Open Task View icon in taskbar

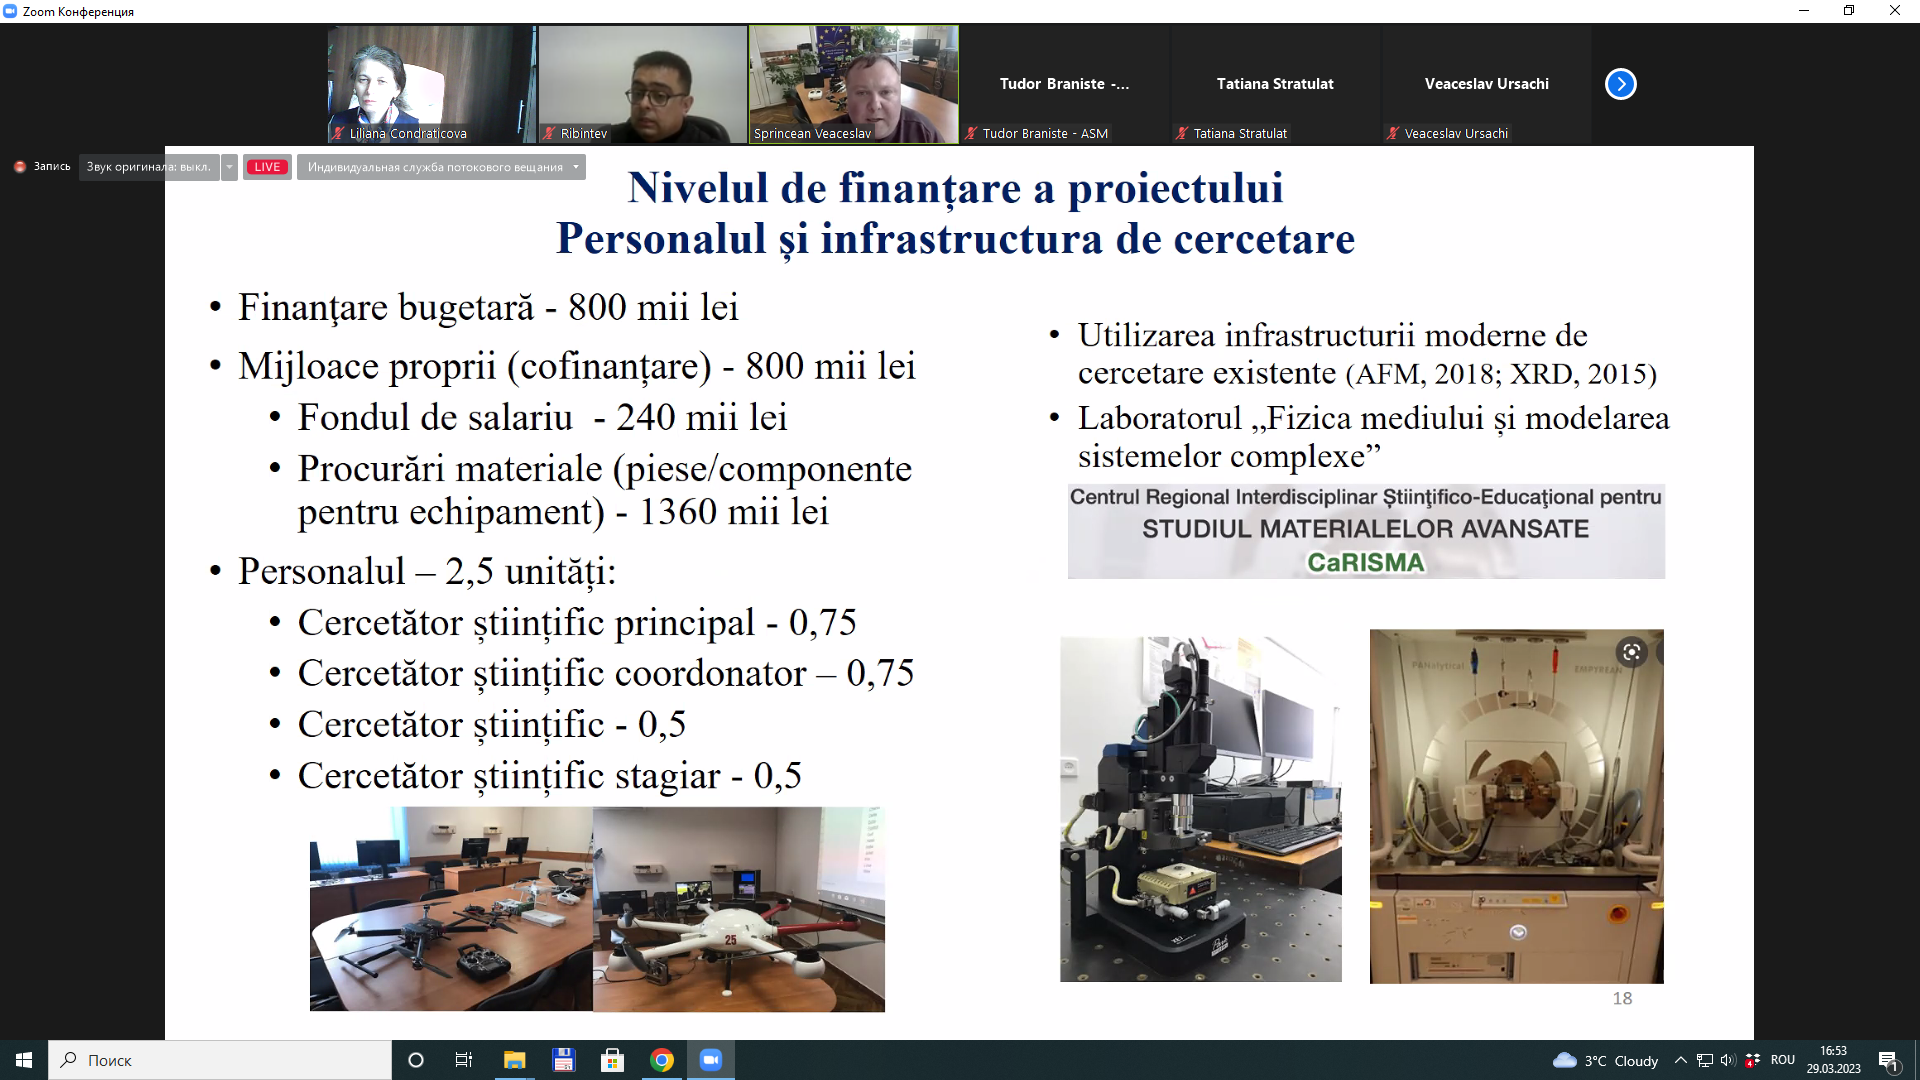pyautogui.click(x=464, y=1060)
